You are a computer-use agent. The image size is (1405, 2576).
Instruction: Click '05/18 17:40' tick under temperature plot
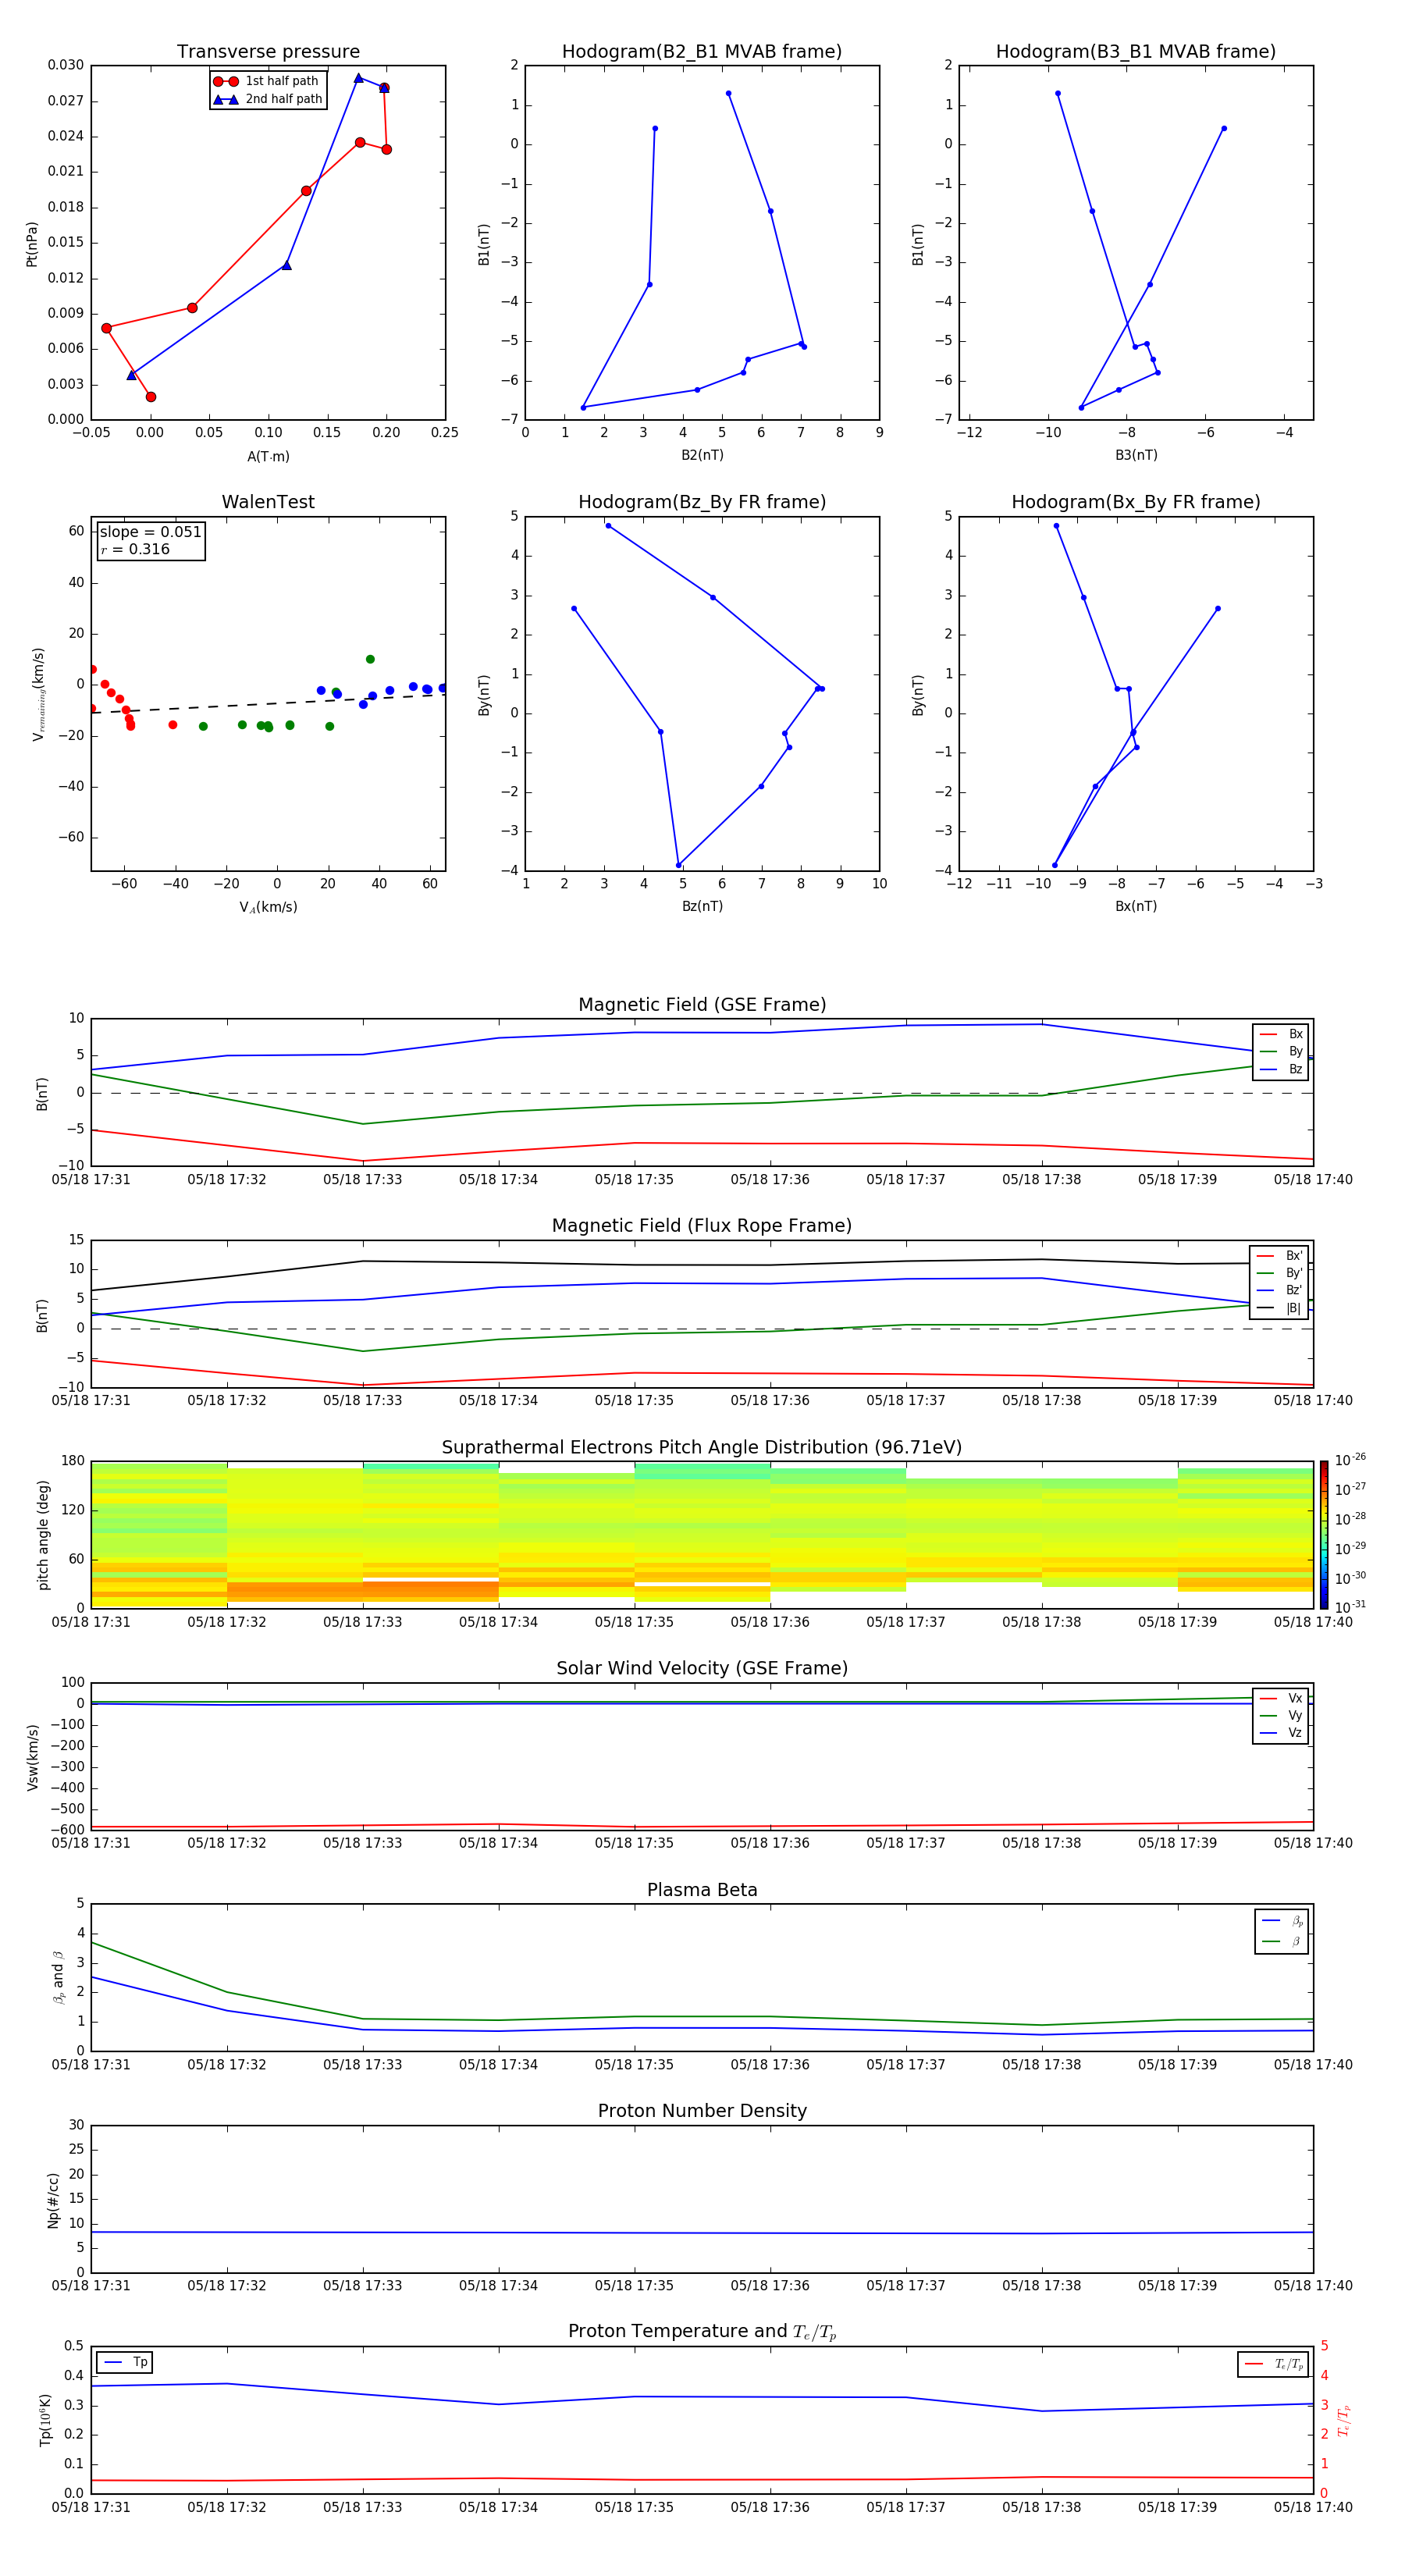tap(1313, 2507)
